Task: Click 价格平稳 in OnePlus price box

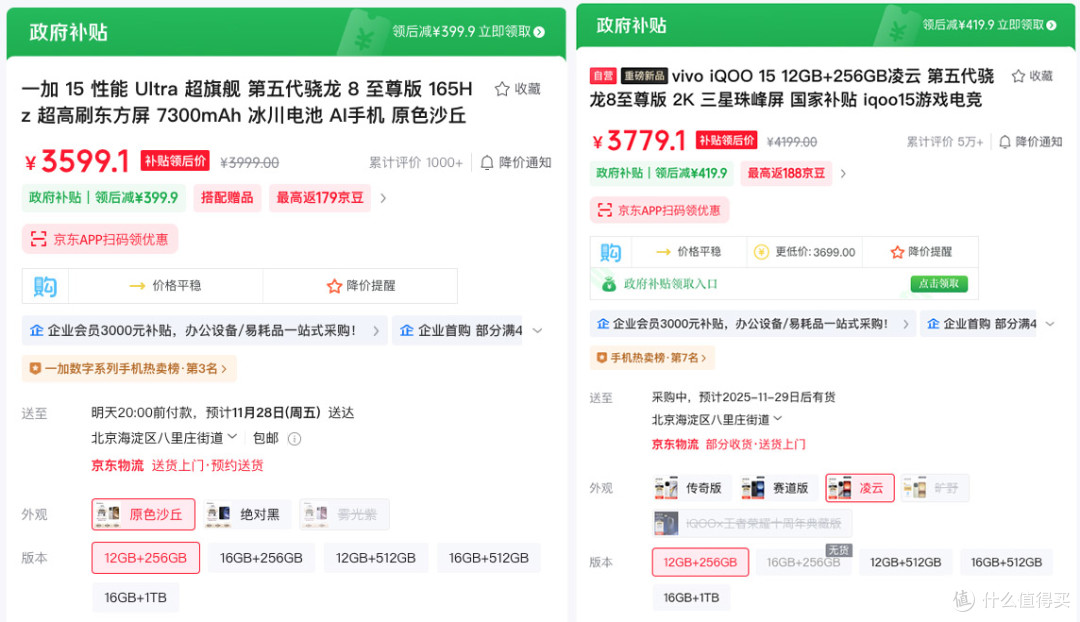Action: tap(165, 286)
